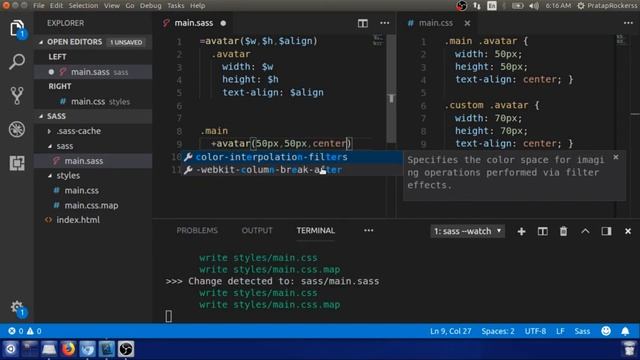Image resolution: width=640 pixels, height=360 pixels.
Task: Collapse the sass folder in the explorer
Action: click(49, 146)
